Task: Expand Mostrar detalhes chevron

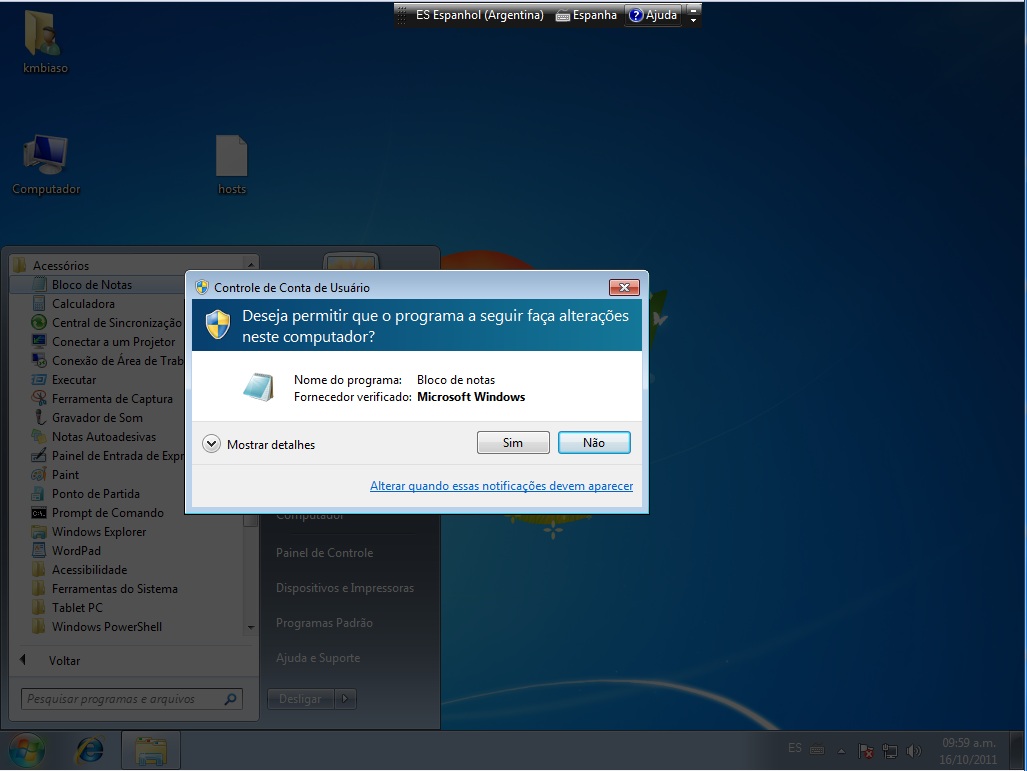Action: click(x=211, y=444)
